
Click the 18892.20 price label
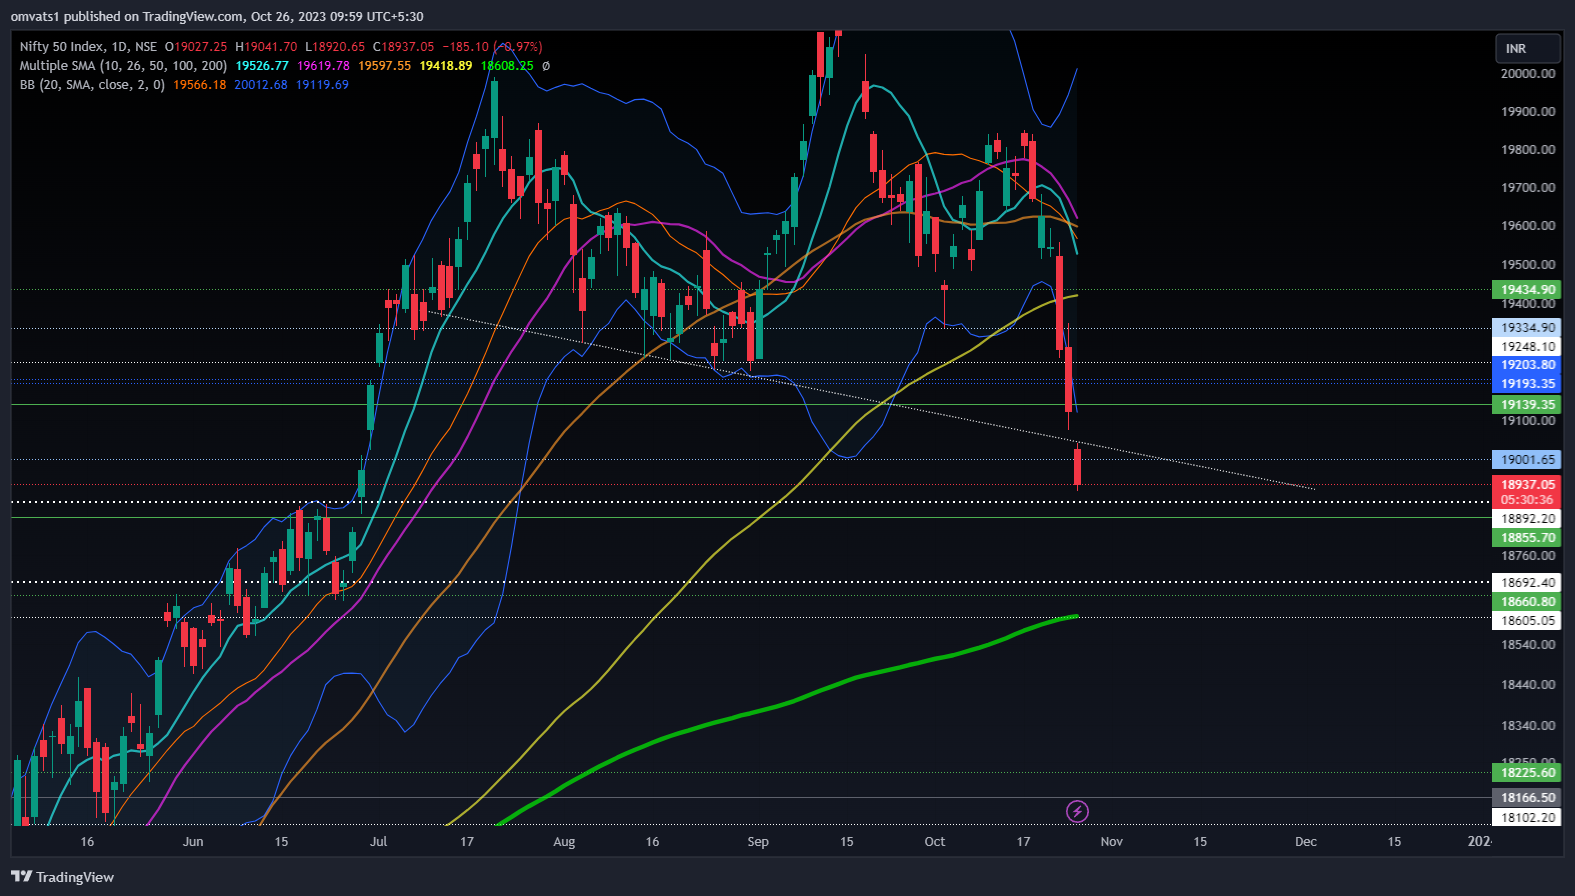1527,519
